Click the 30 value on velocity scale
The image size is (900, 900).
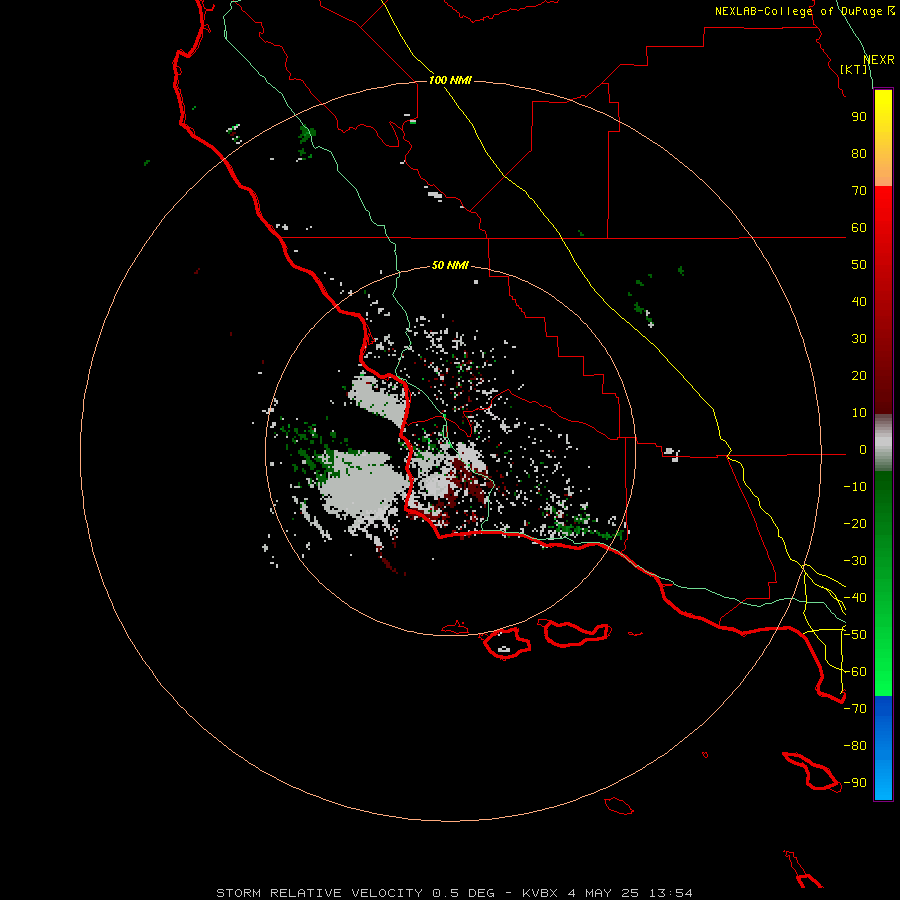point(859,339)
